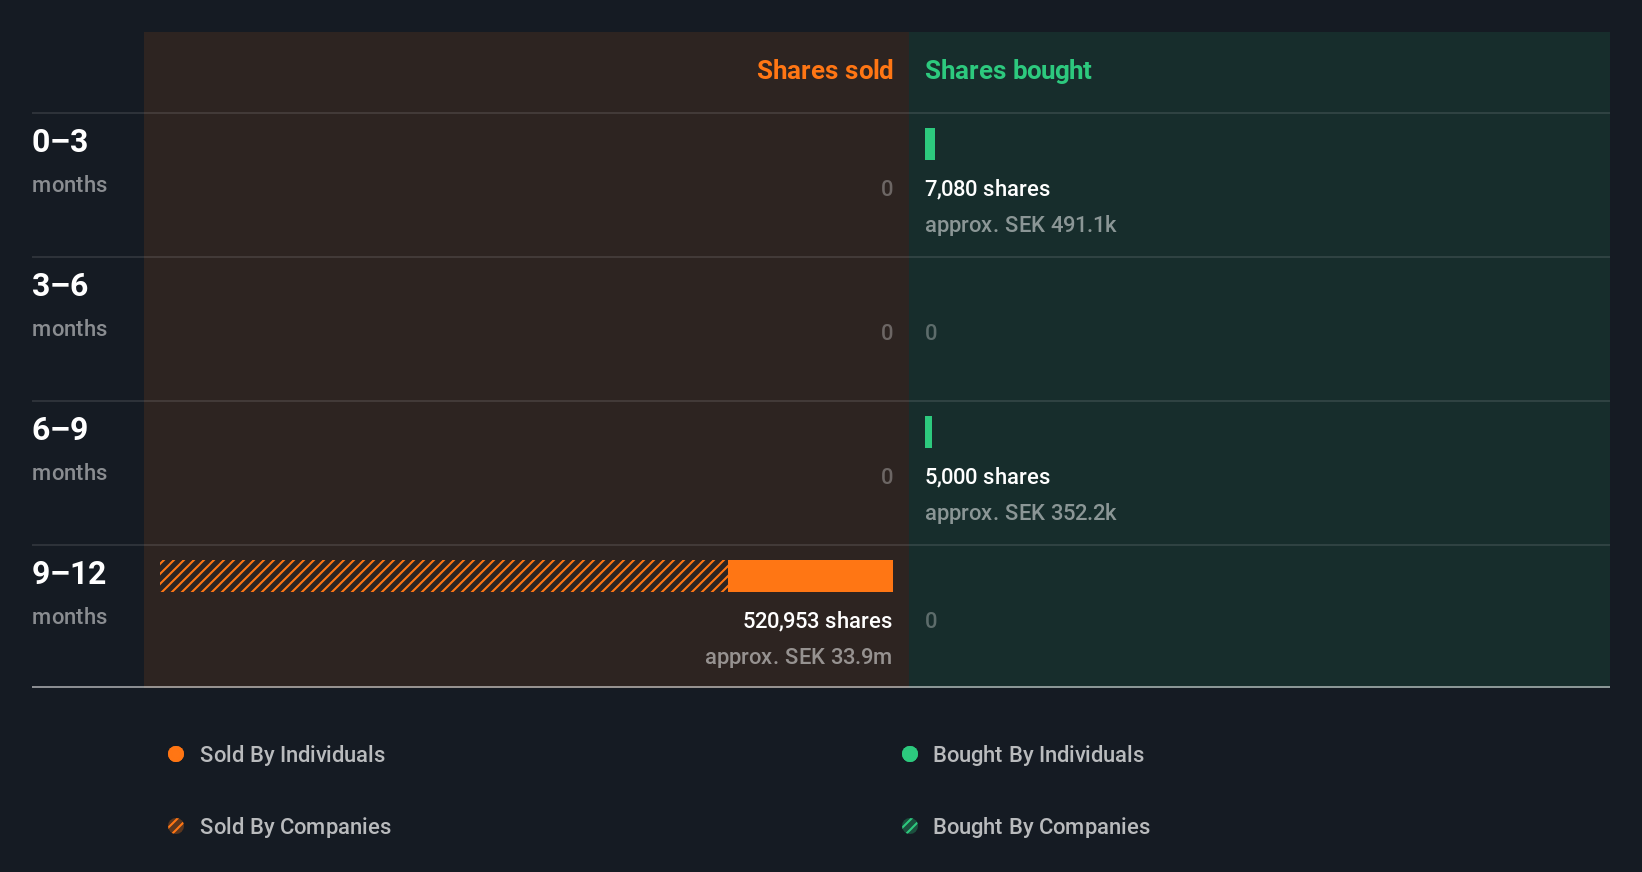Click the 5,000 shares value
1642x872 pixels.
click(x=987, y=476)
